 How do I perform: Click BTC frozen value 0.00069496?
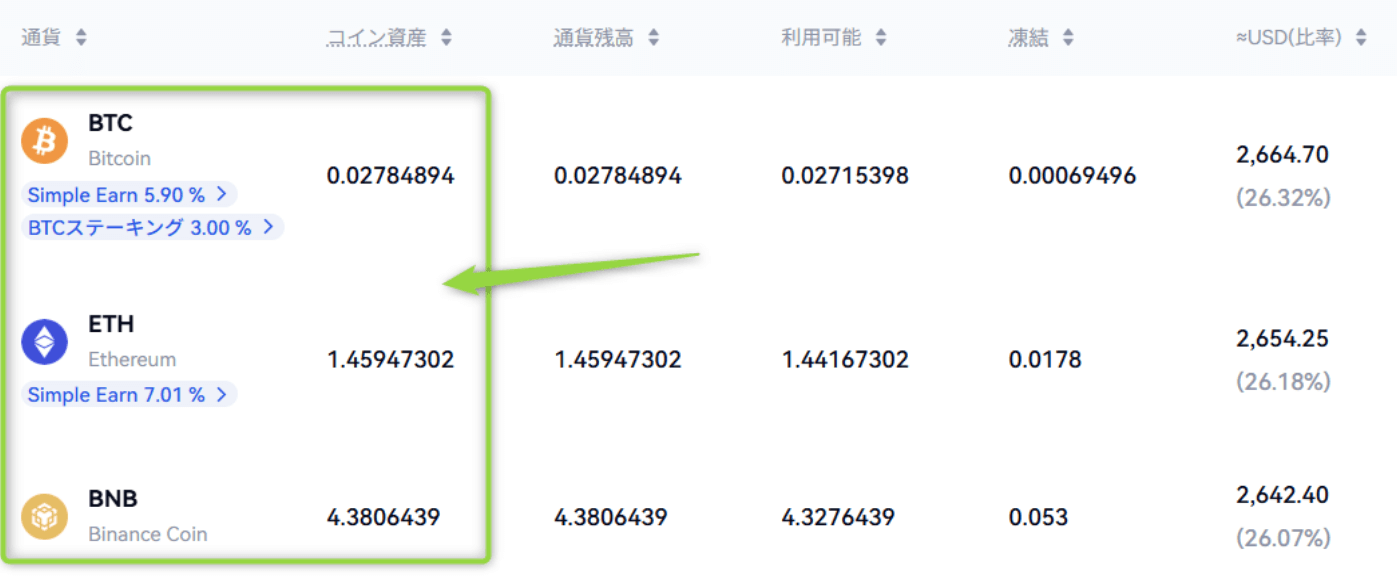1072,176
